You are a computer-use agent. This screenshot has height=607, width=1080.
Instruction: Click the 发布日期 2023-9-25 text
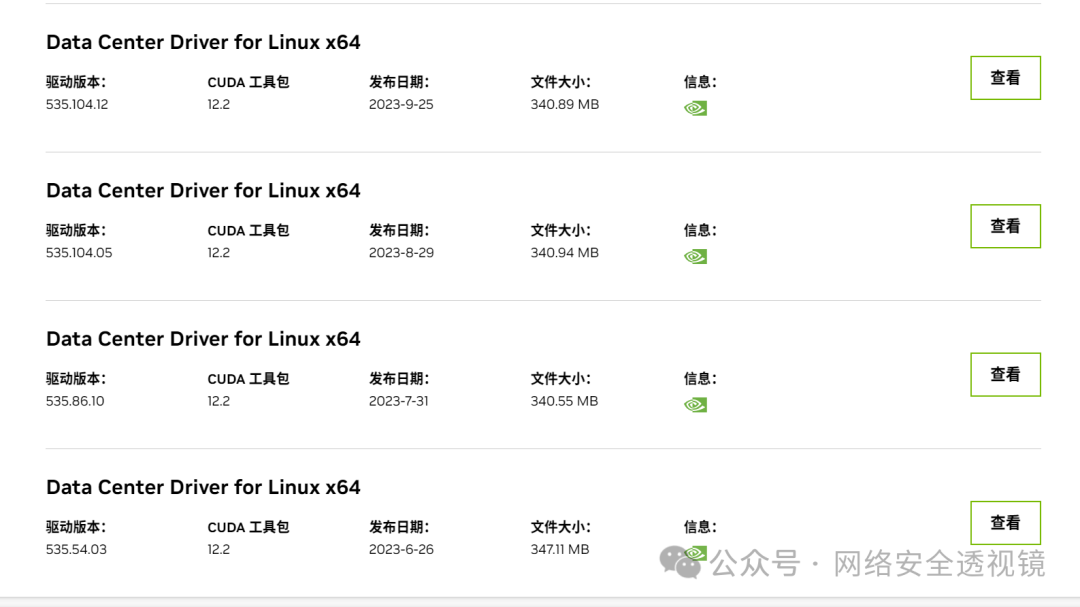pyautogui.click(x=398, y=104)
